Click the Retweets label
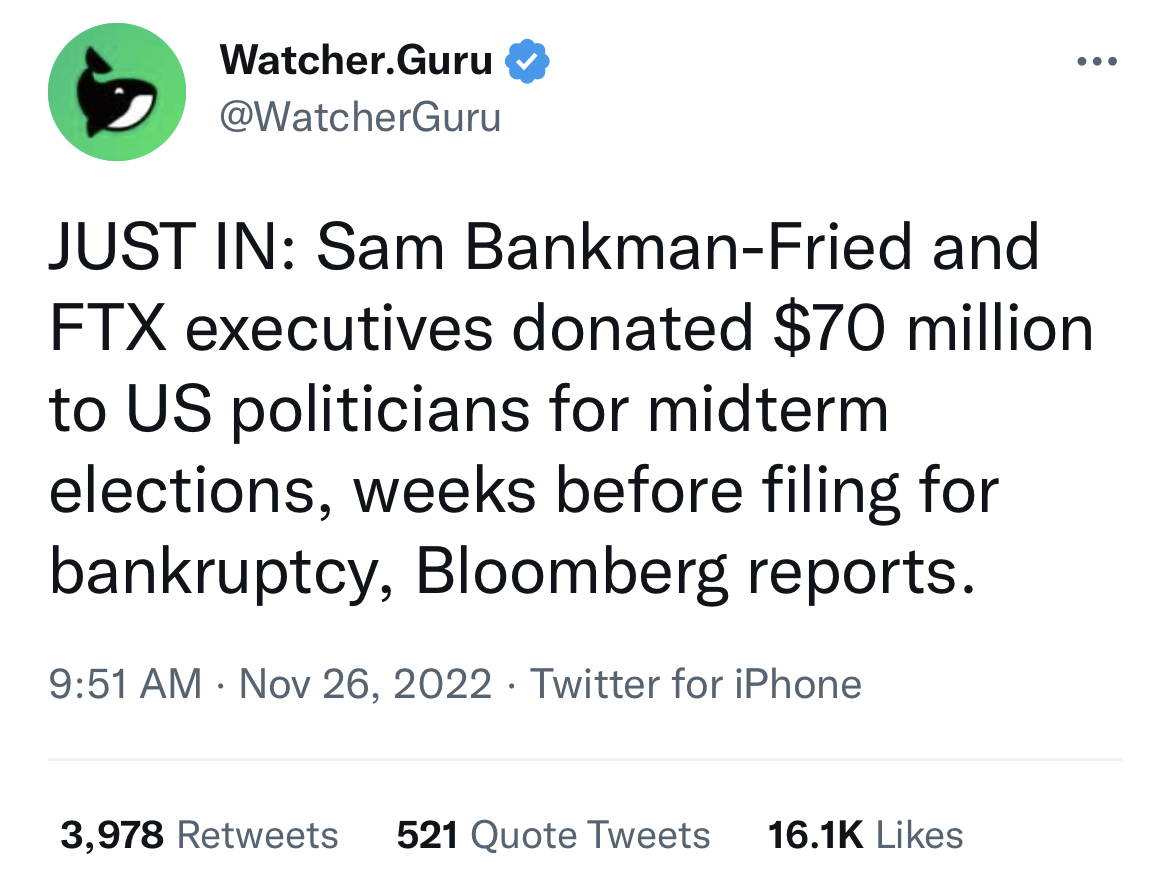 click(258, 835)
